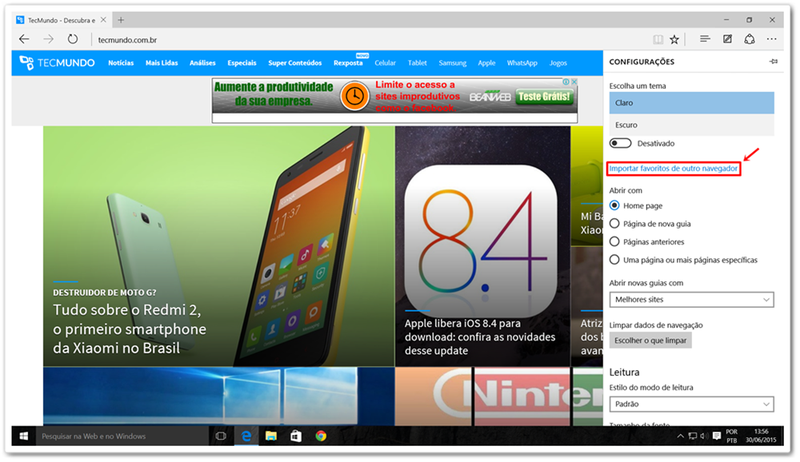Open the More actions ellipsis menu
This screenshot has height=462, width=800.
click(x=771, y=39)
